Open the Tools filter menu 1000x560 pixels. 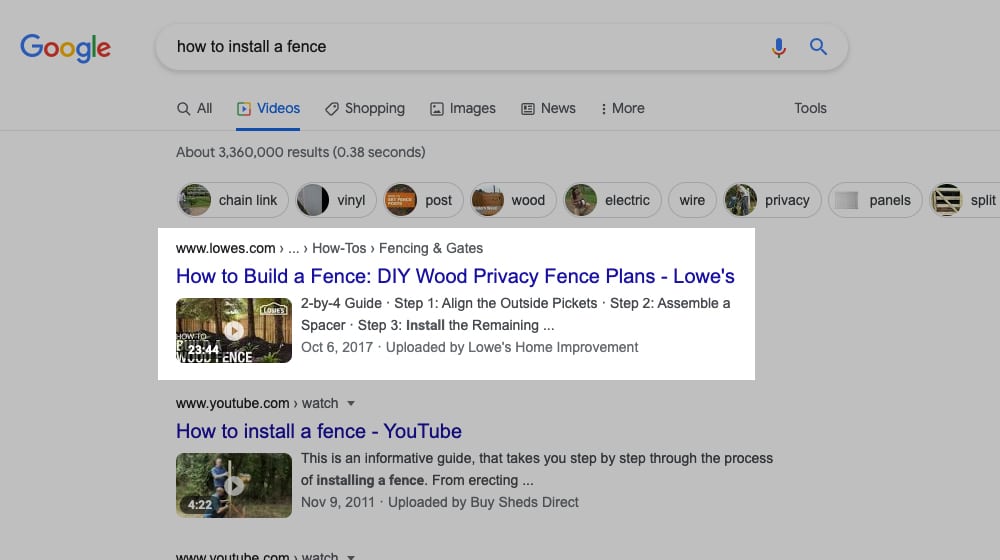pyautogui.click(x=810, y=108)
